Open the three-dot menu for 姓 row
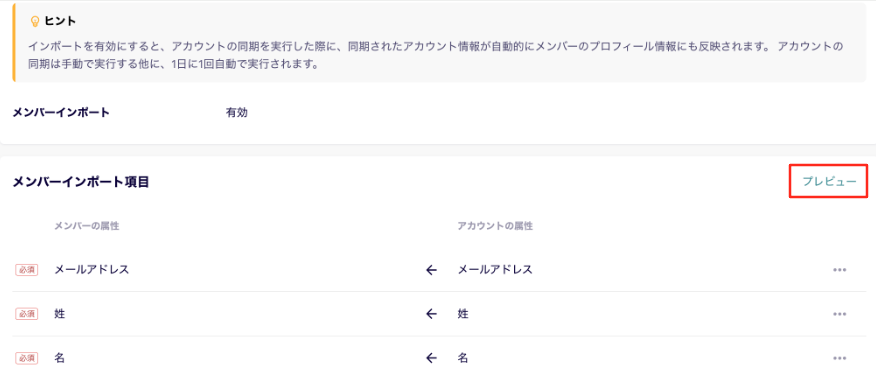Image resolution: width=876 pixels, height=379 pixels. click(x=839, y=314)
